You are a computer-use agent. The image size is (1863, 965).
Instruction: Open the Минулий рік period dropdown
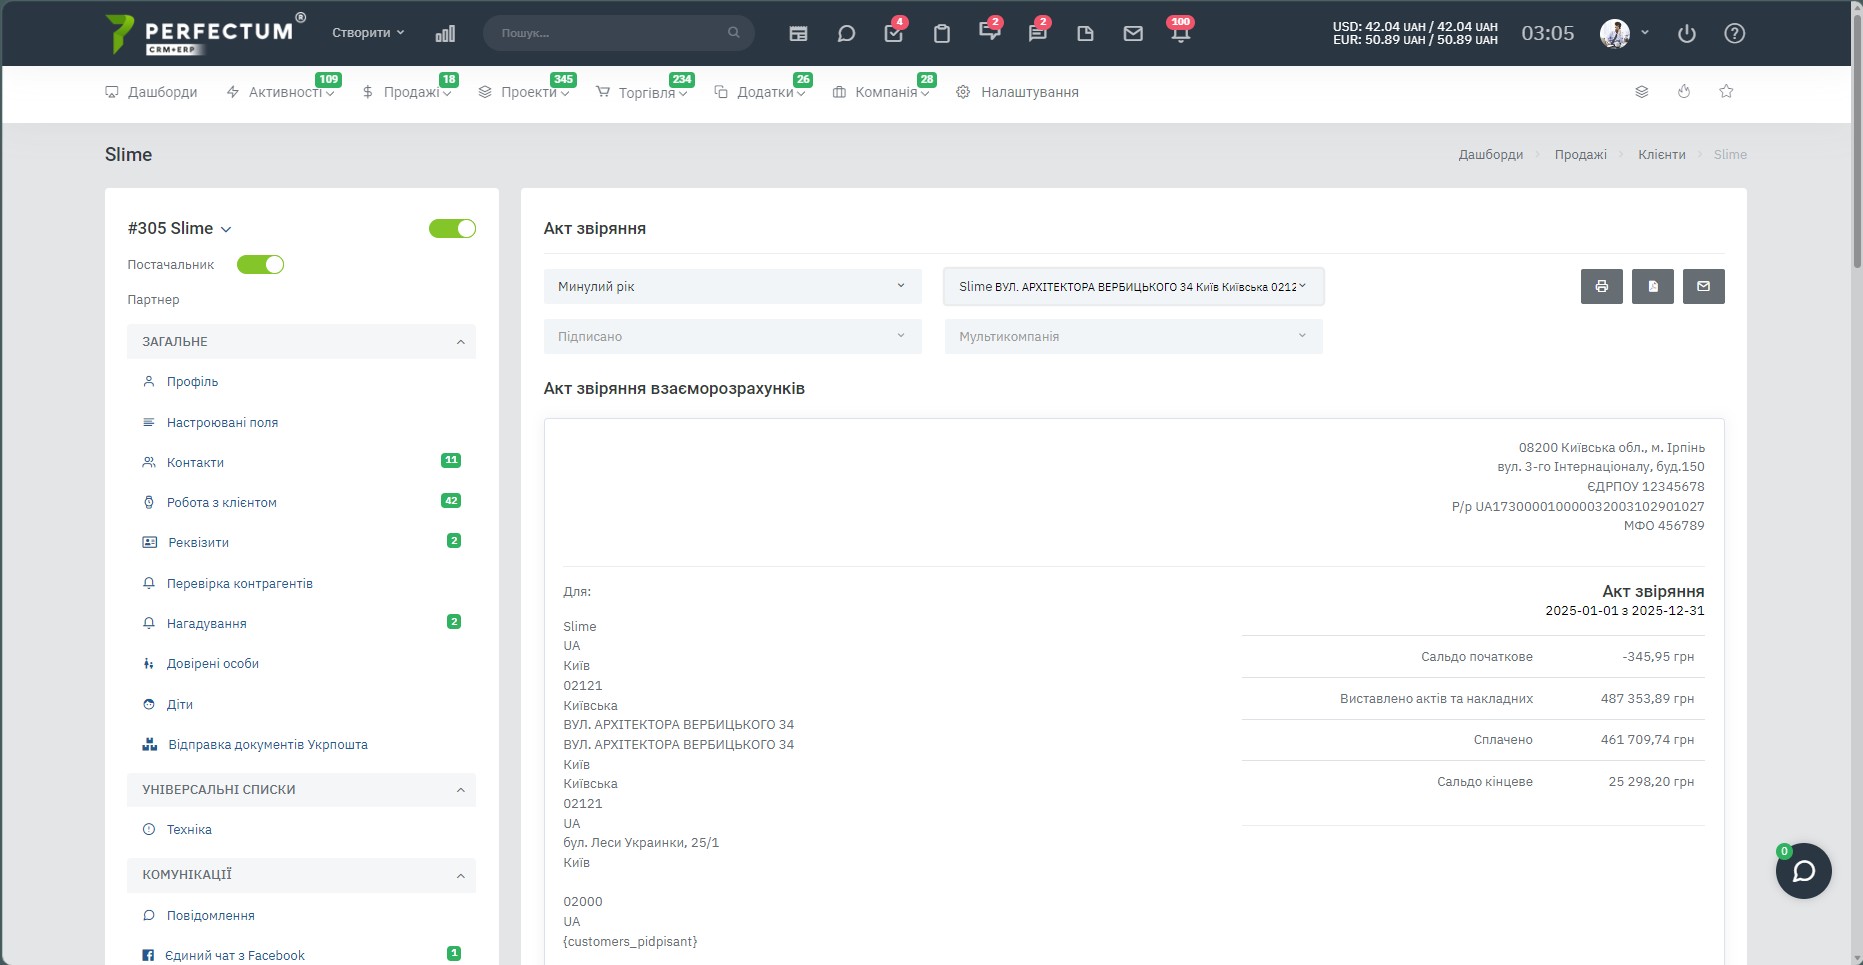tap(733, 286)
